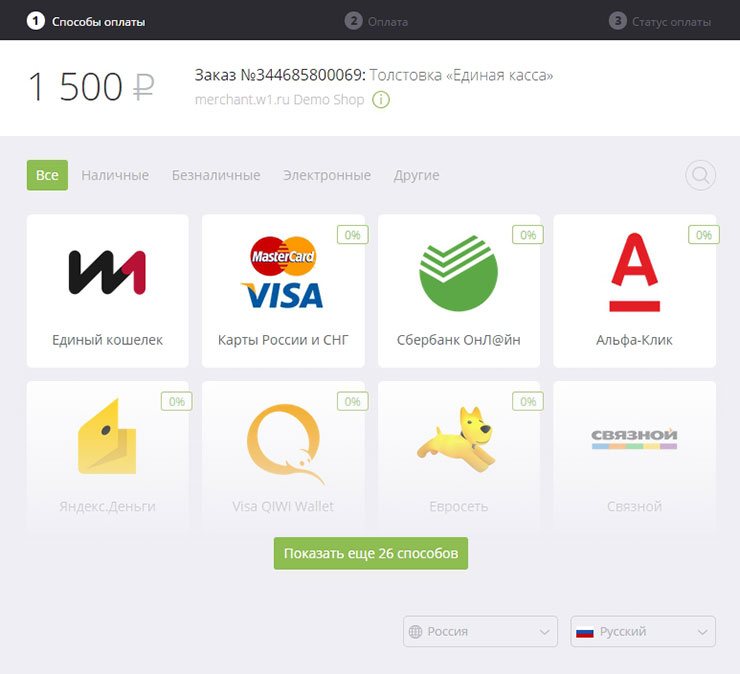Open the Электронные filter tab
The width and height of the screenshot is (740, 674).
point(327,175)
